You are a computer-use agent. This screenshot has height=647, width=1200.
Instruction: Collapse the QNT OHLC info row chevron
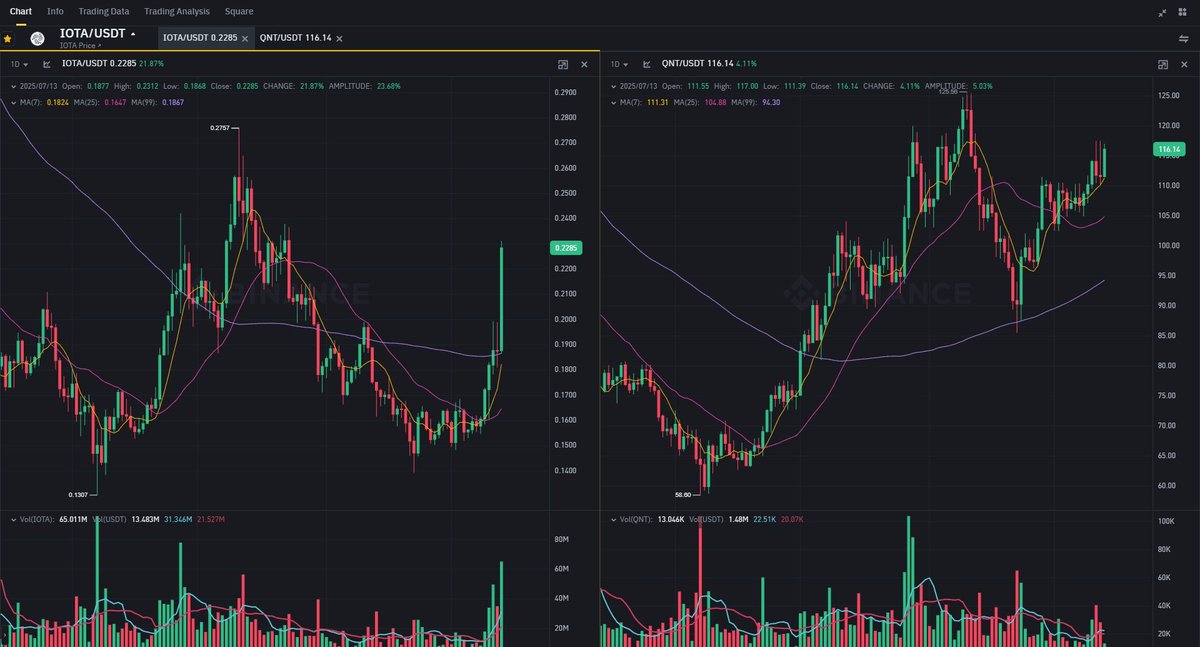point(612,86)
